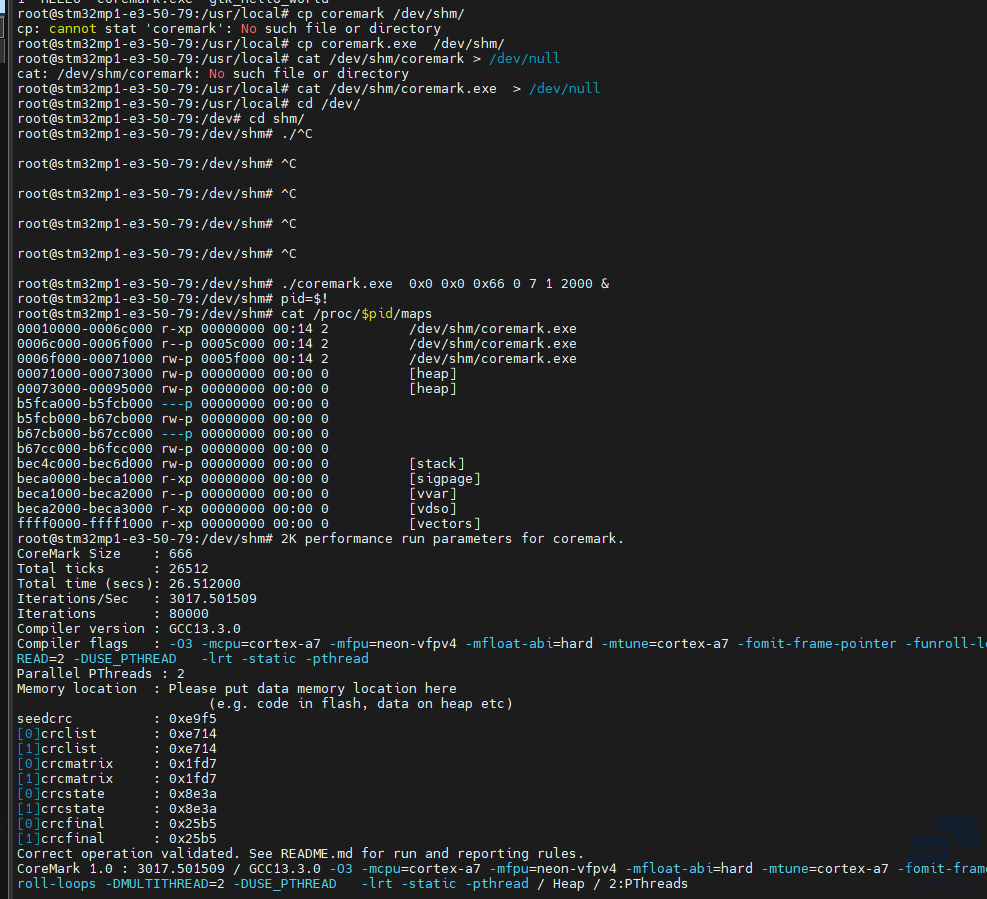Screen dimensions: 987x899
Task: Click the seedcrc value 0xe9f5
Action: (x=192, y=719)
